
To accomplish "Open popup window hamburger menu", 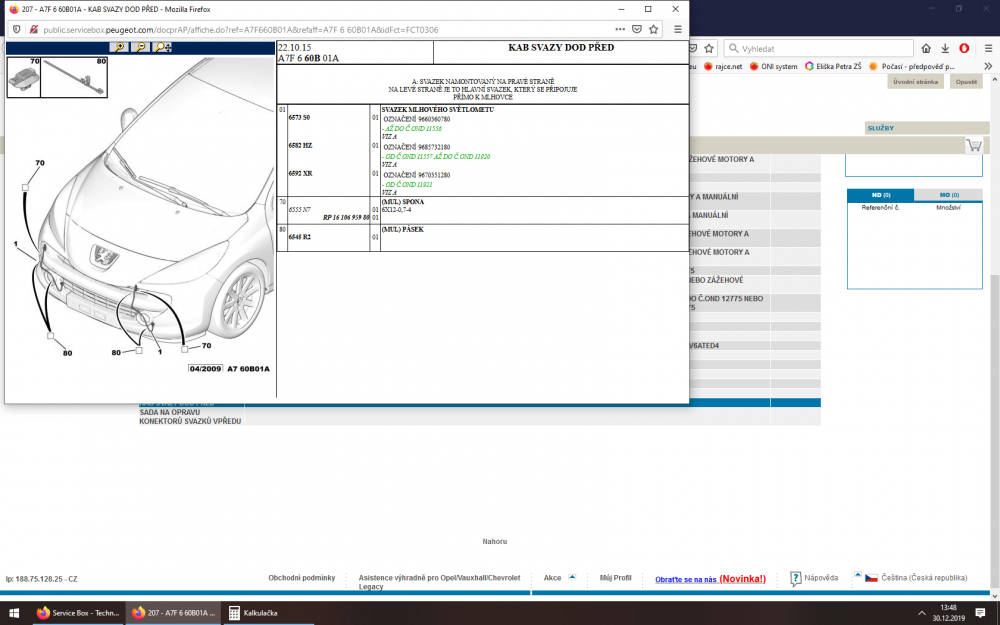I will click(677, 29).
